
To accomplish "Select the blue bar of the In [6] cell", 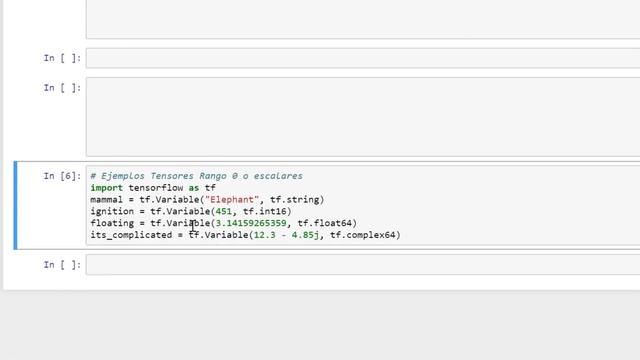I will (x=16, y=205).
